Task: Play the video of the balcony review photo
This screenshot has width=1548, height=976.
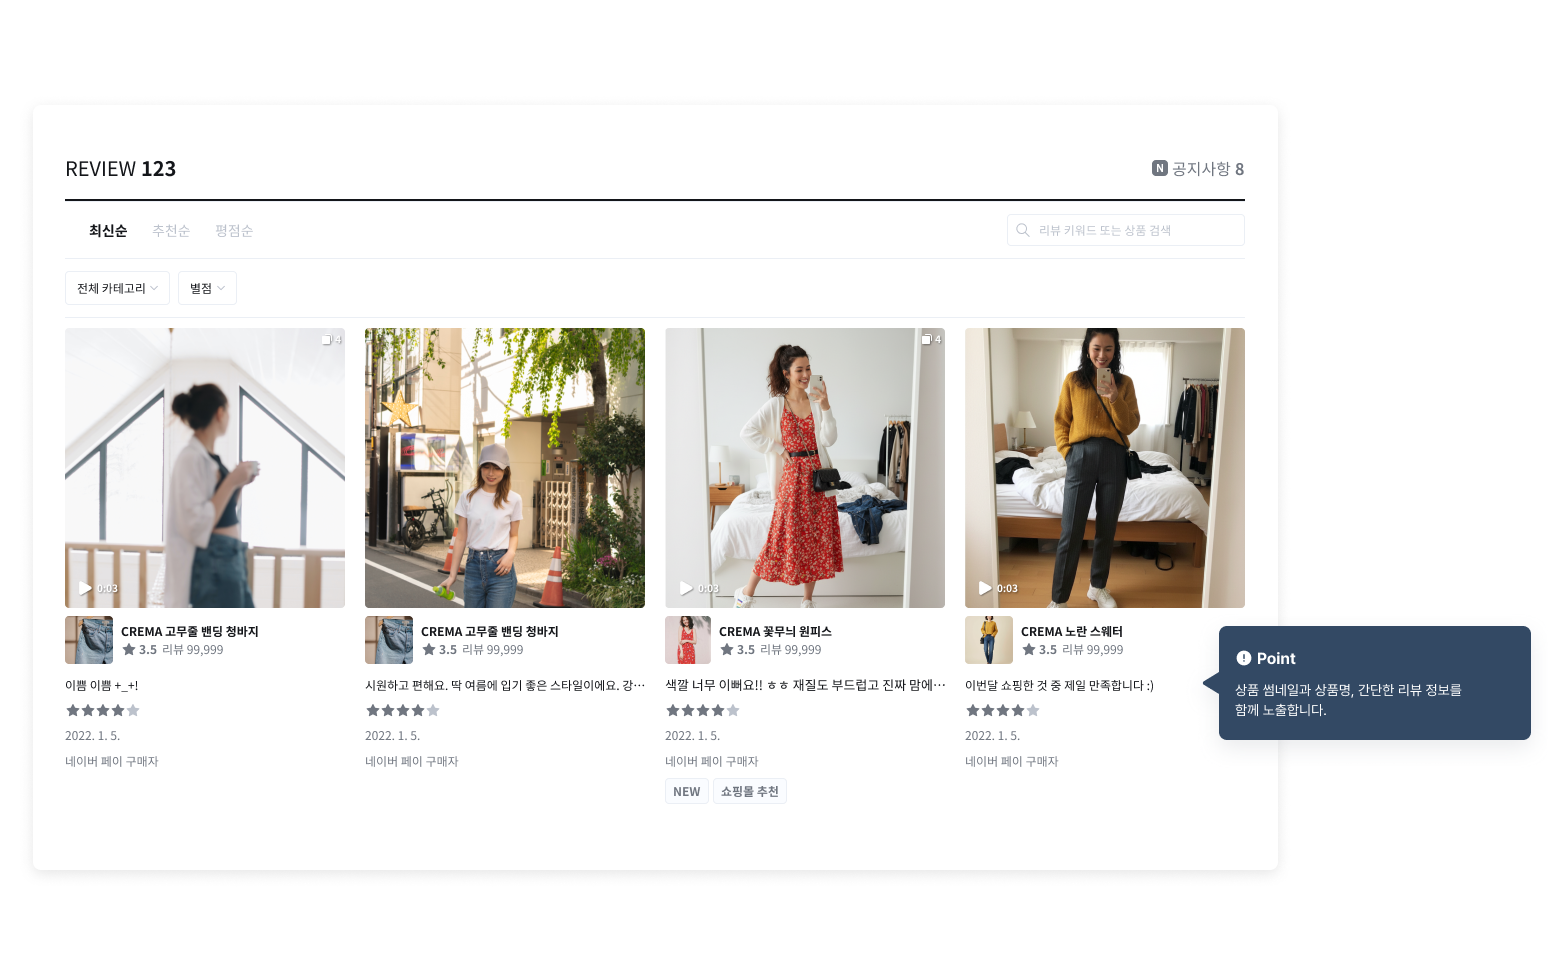Action: [x=86, y=588]
